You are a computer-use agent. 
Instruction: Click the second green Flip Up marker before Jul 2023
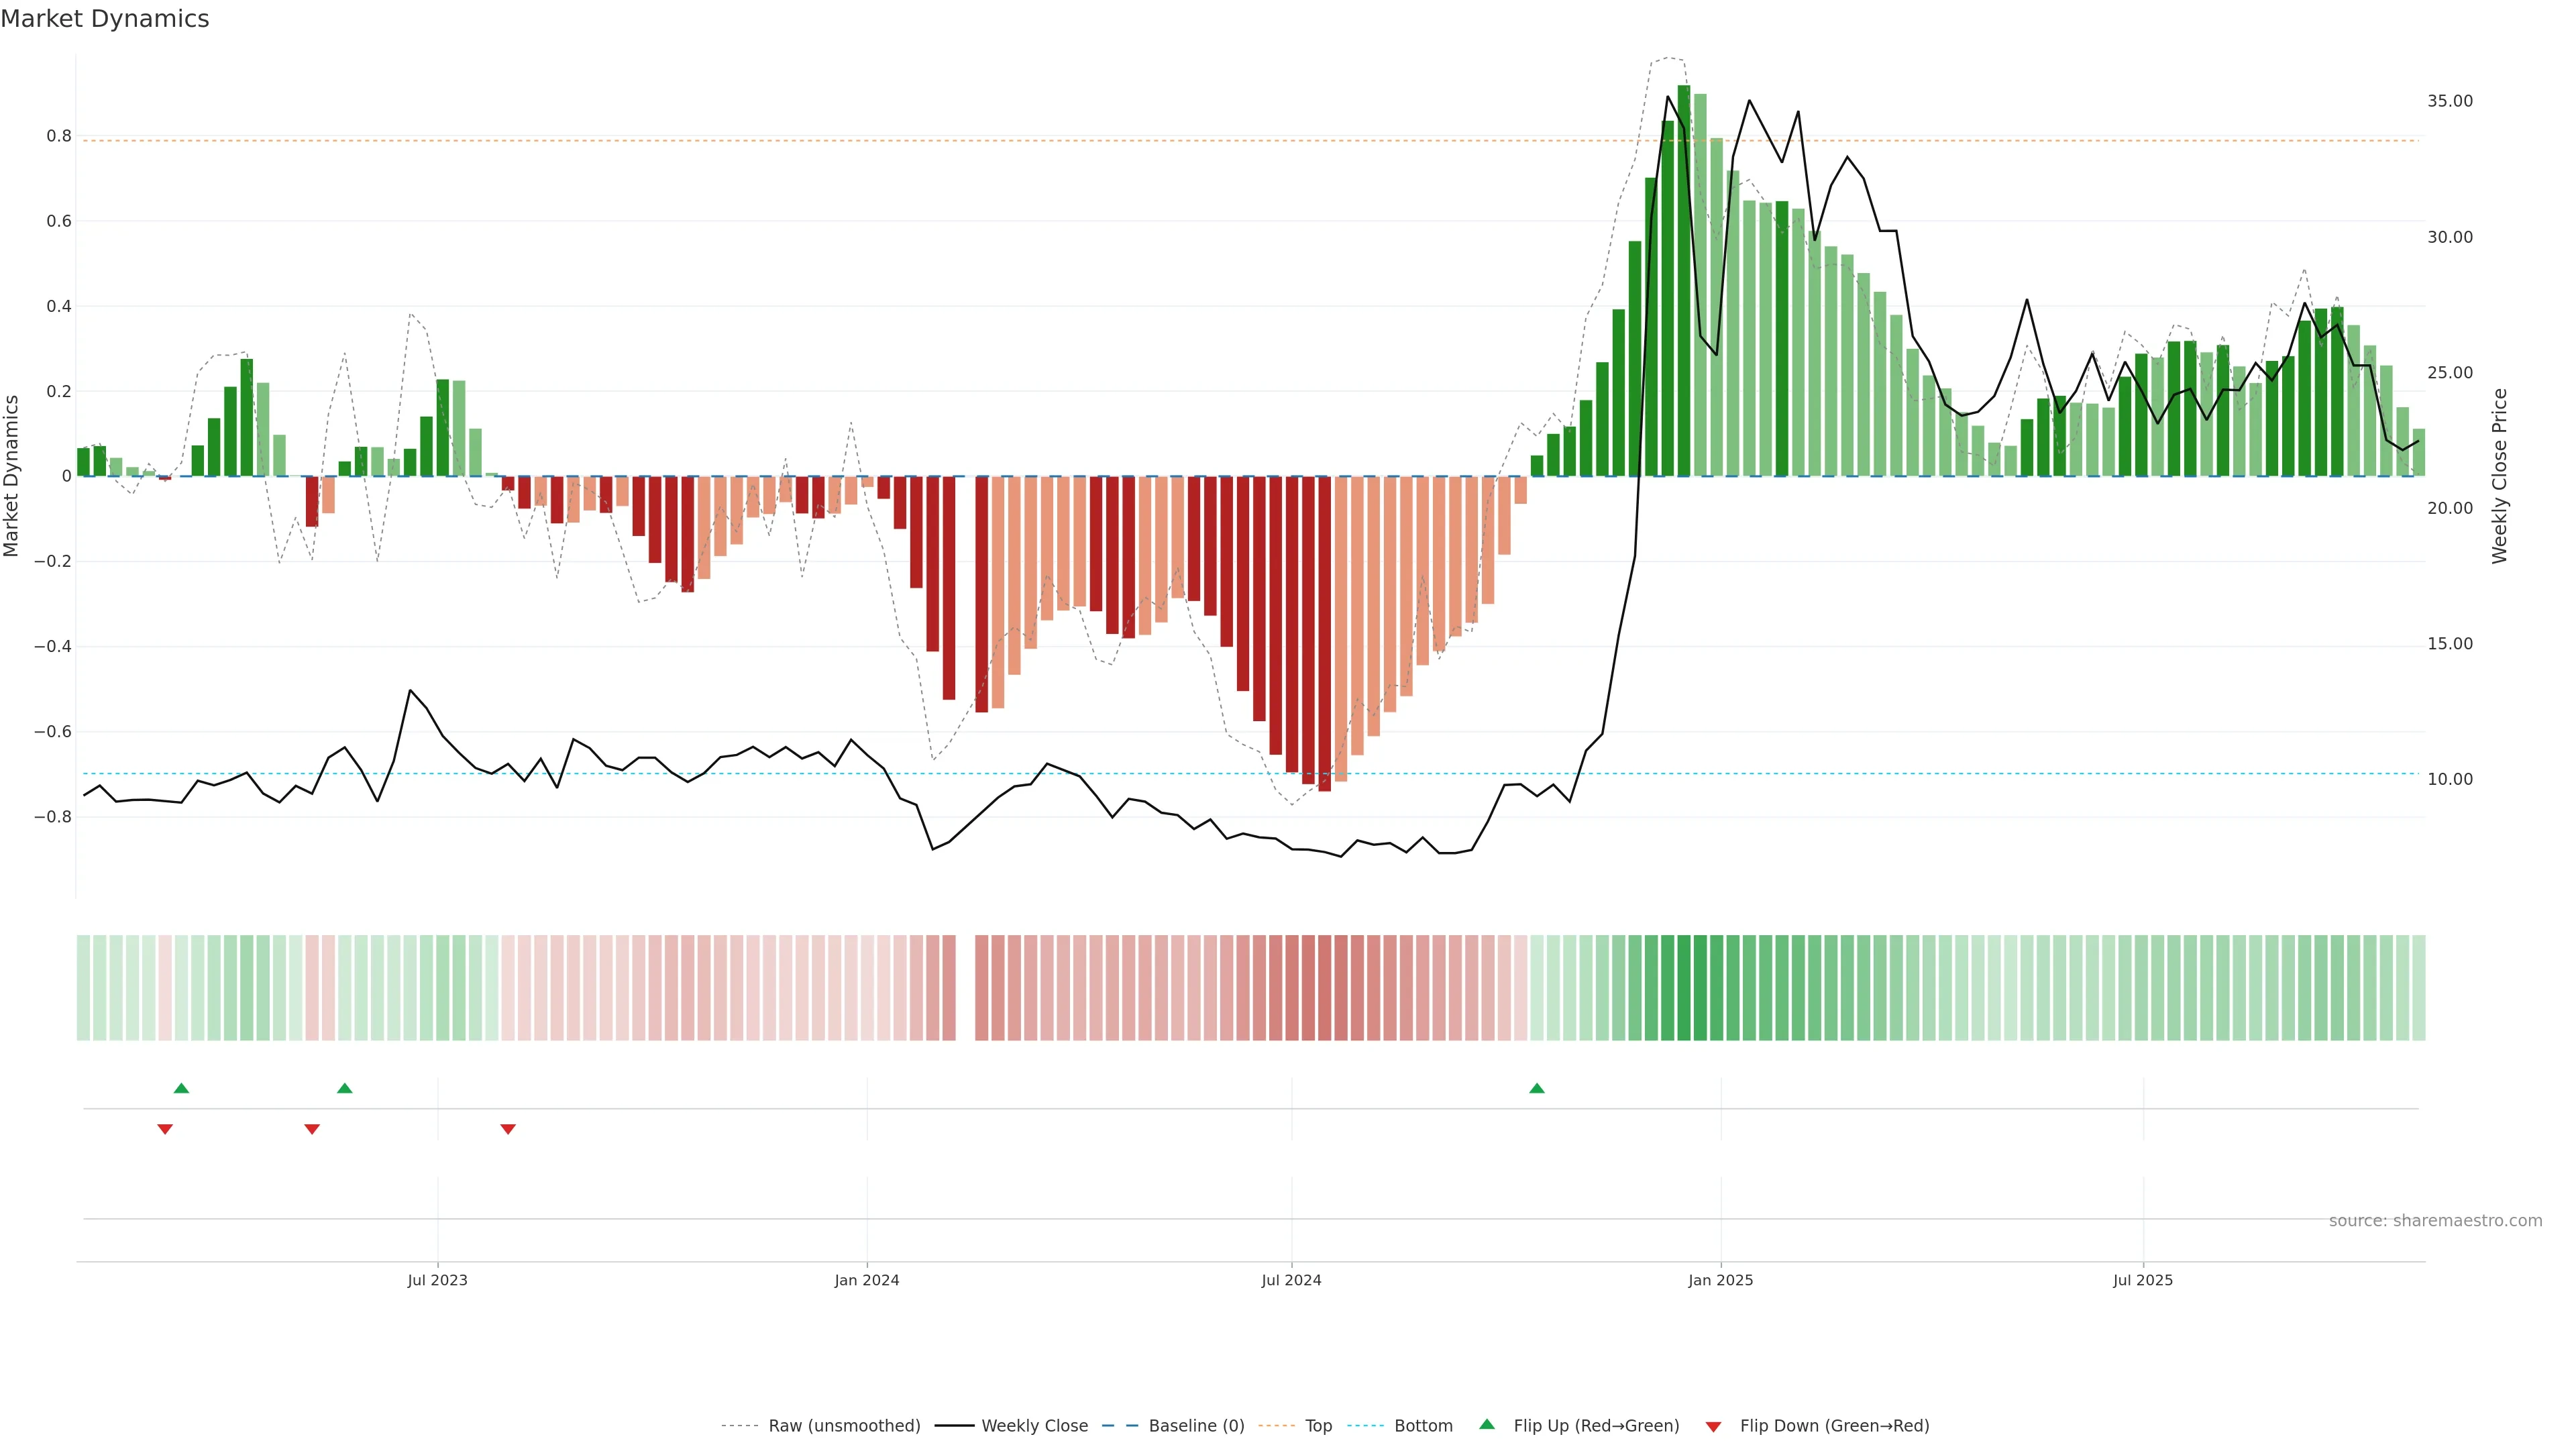(x=345, y=1088)
